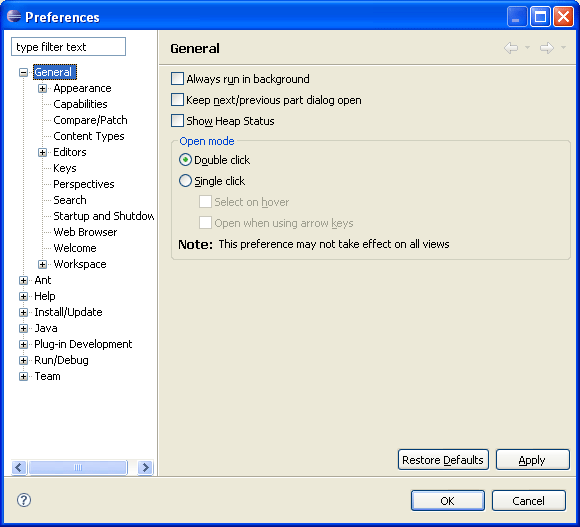580x527 pixels.
Task: Open Workspace preferences page
Action: pos(80,264)
